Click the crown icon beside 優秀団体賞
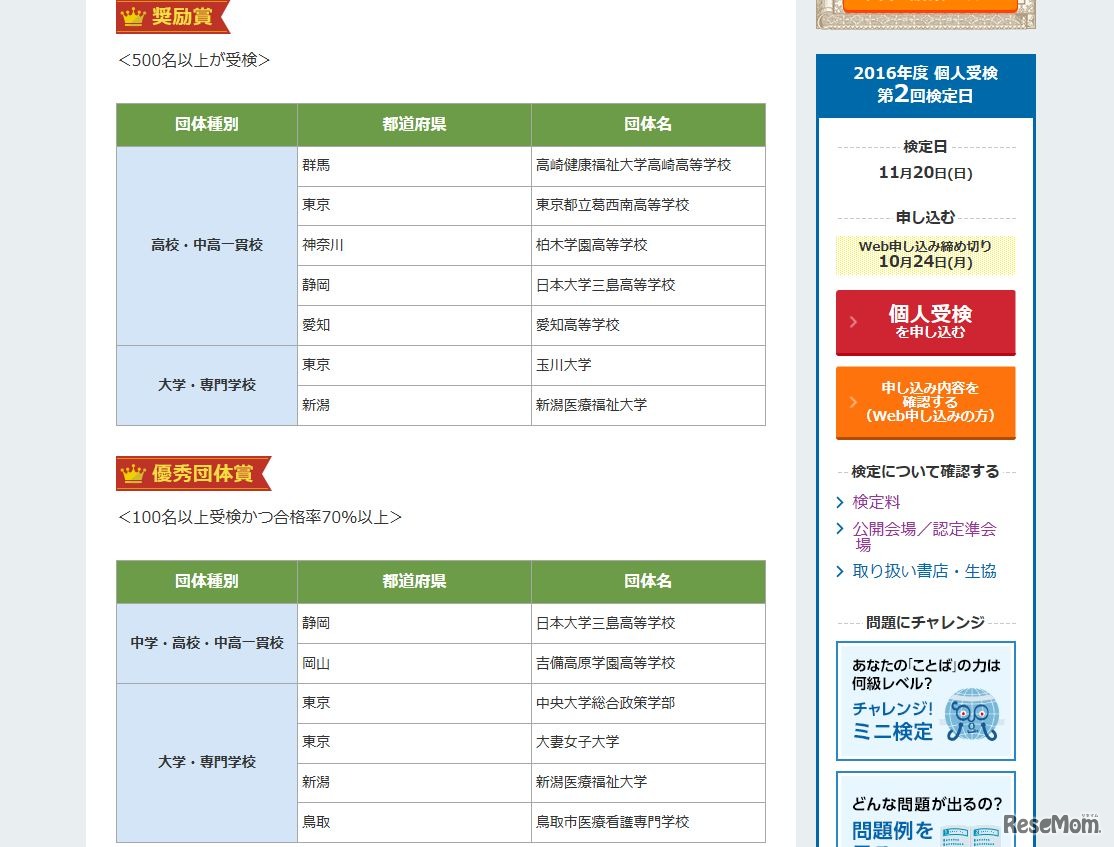 (x=131, y=472)
